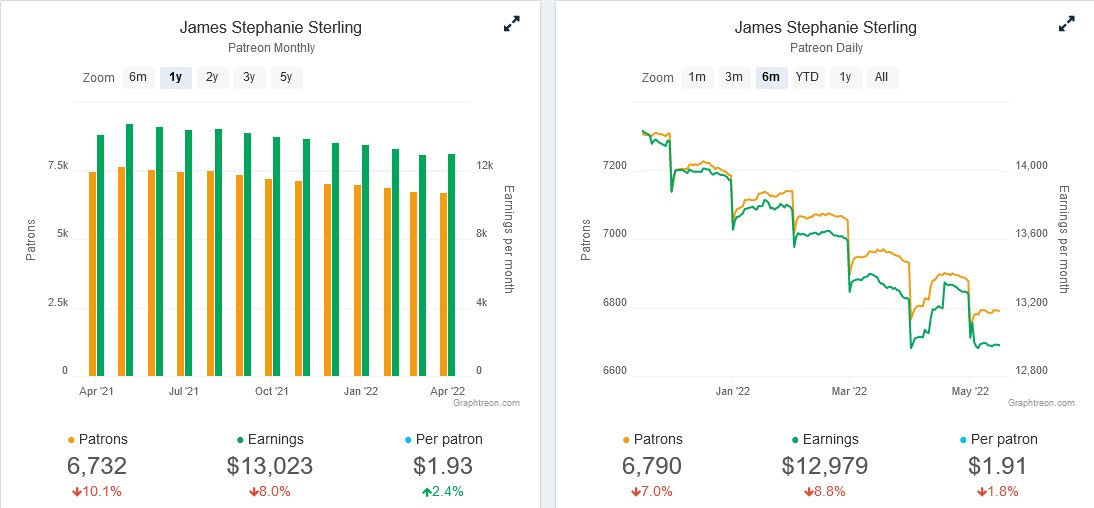Click the Jan '22 label on Monthly chart
The image size is (1094, 508).
point(361,391)
